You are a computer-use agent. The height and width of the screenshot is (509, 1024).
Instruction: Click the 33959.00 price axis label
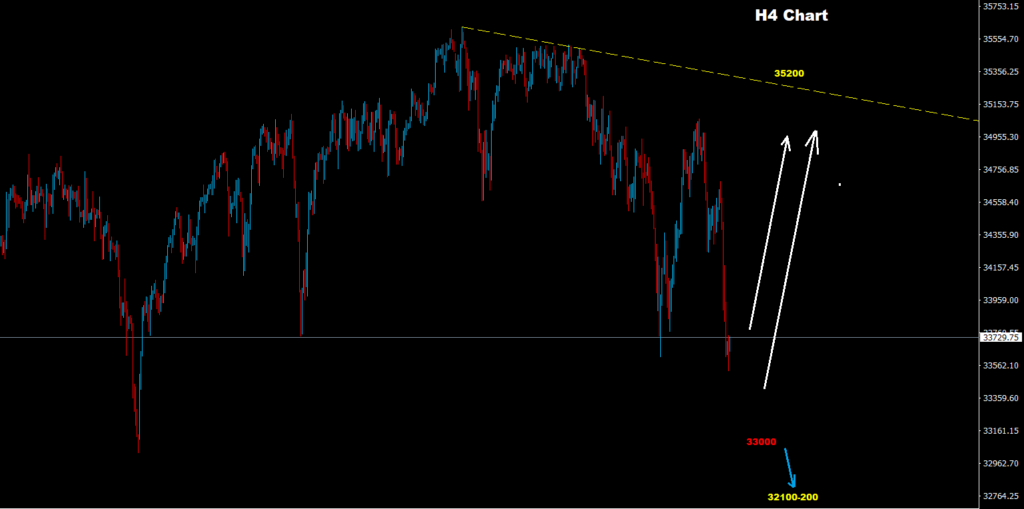coord(1001,301)
